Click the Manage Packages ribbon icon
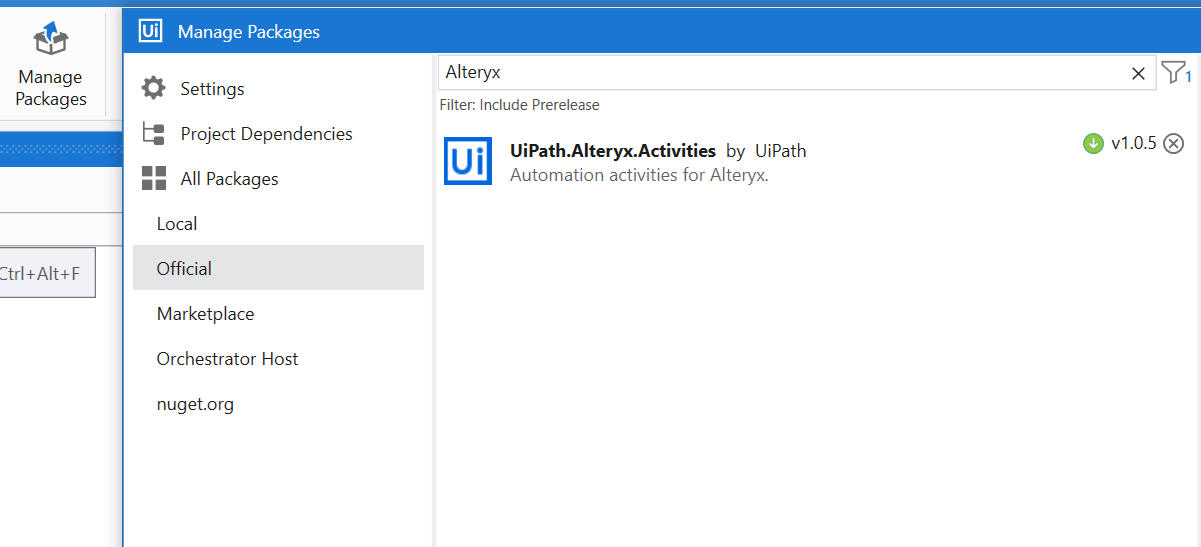Image resolution: width=1201 pixels, height=547 pixels. point(51,40)
